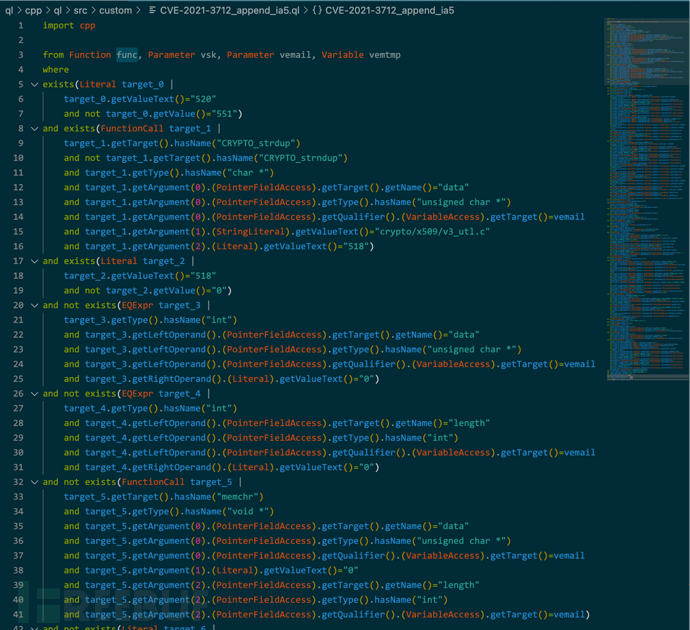This screenshot has height=630, width=690.
Task: Collapse the fold chevron at line 17
Action: [x=34, y=261]
